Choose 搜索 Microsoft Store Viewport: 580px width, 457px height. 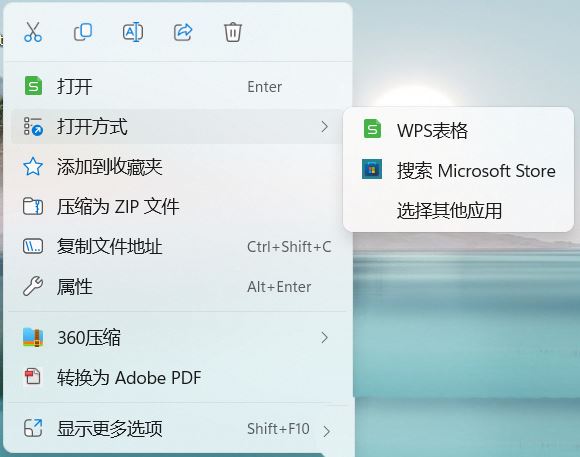[x=458, y=171]
